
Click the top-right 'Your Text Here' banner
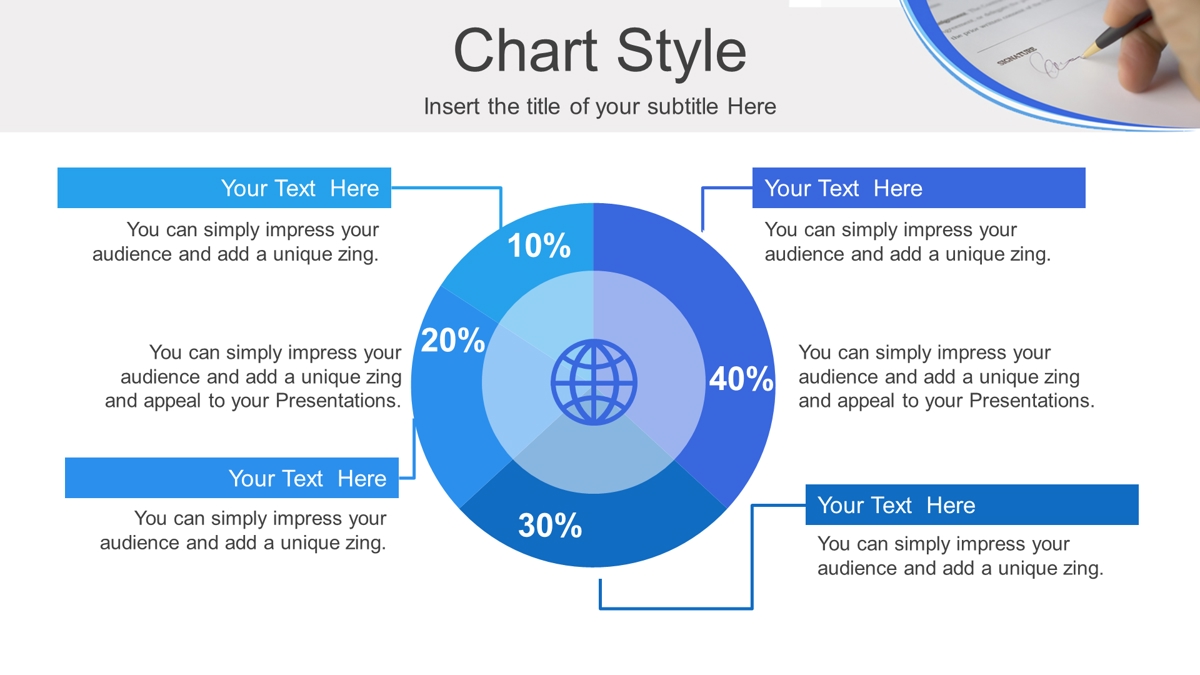click(919, 188)
